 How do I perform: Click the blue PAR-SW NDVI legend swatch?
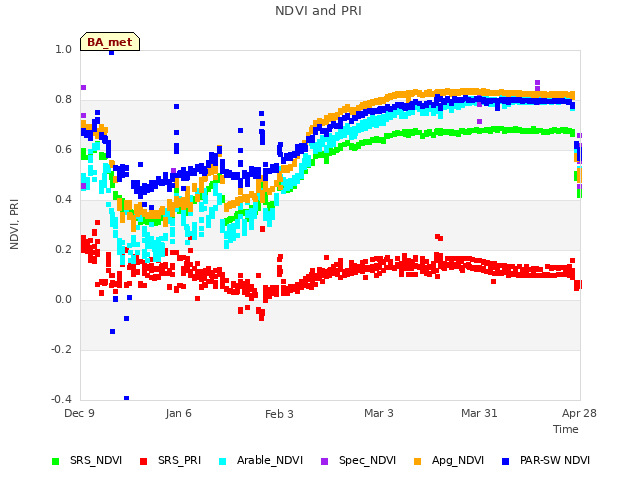[506, 461]
